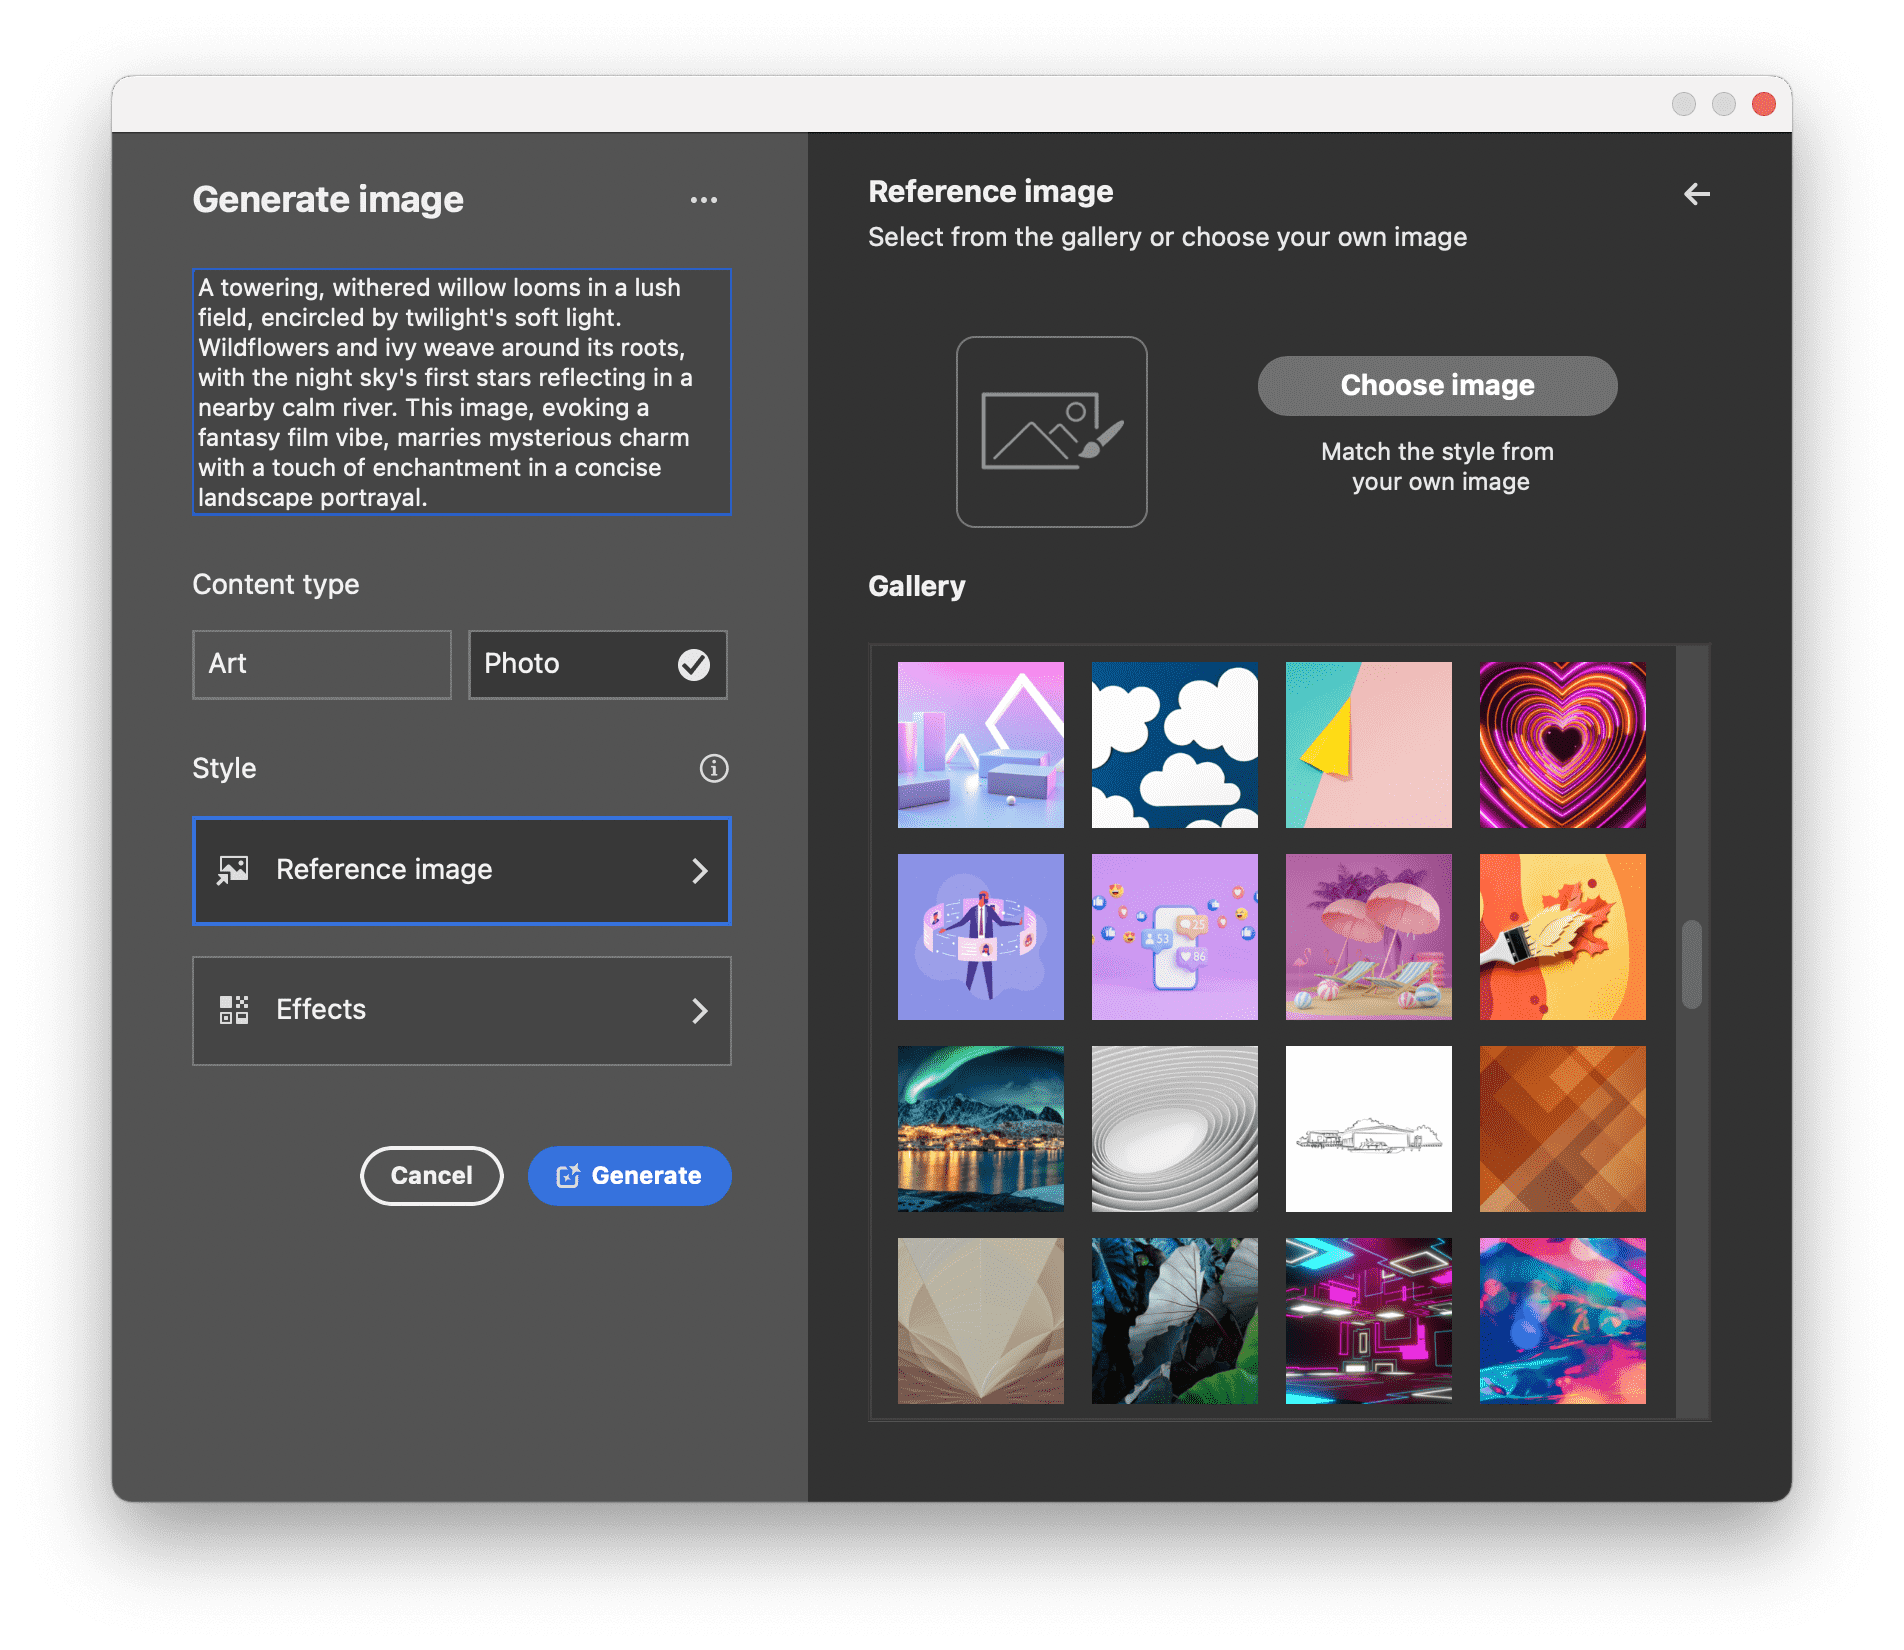Viewport: 1904px width, 1650px height.
Task: Toggle the Photo content type checkmark
Action: tap(694, 664)
